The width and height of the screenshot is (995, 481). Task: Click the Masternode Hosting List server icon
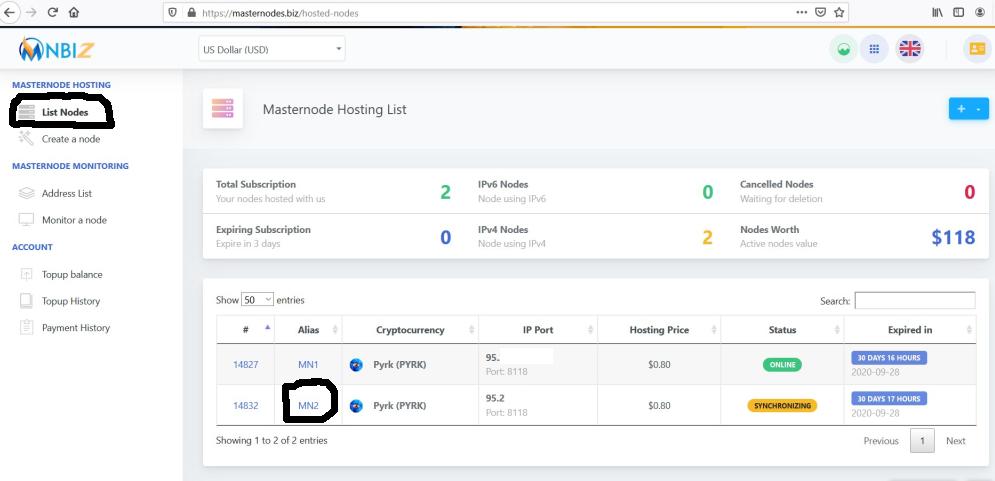coord(223,109)
